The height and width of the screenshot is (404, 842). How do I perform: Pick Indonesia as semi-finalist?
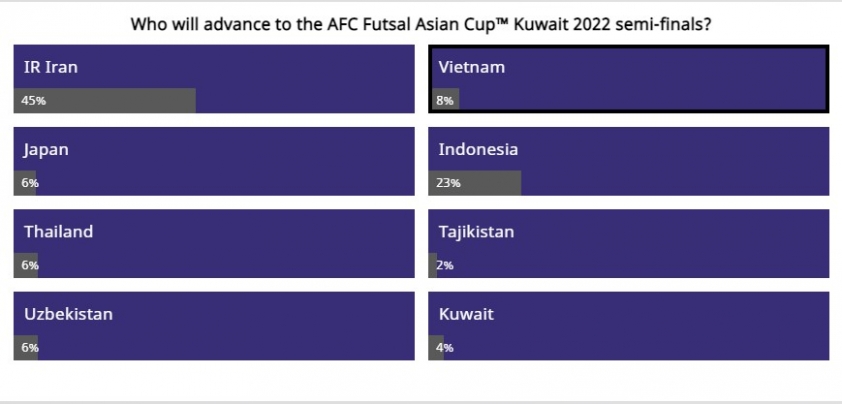pos(628,161)
